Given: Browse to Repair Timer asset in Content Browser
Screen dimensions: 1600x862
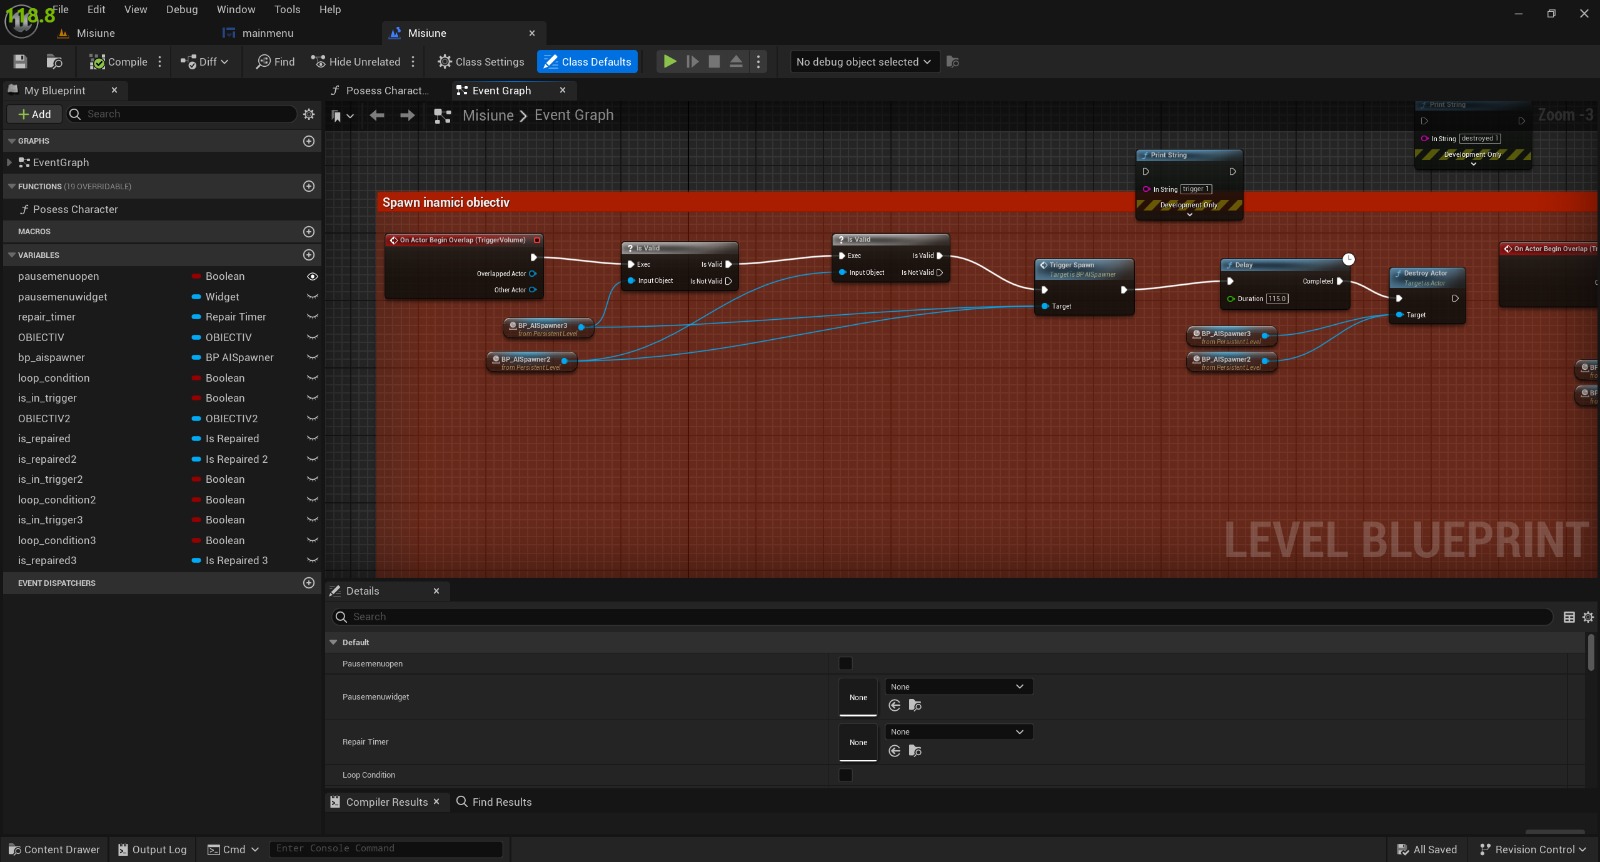Looking at the screenshot, I should [x=915, y=750].
